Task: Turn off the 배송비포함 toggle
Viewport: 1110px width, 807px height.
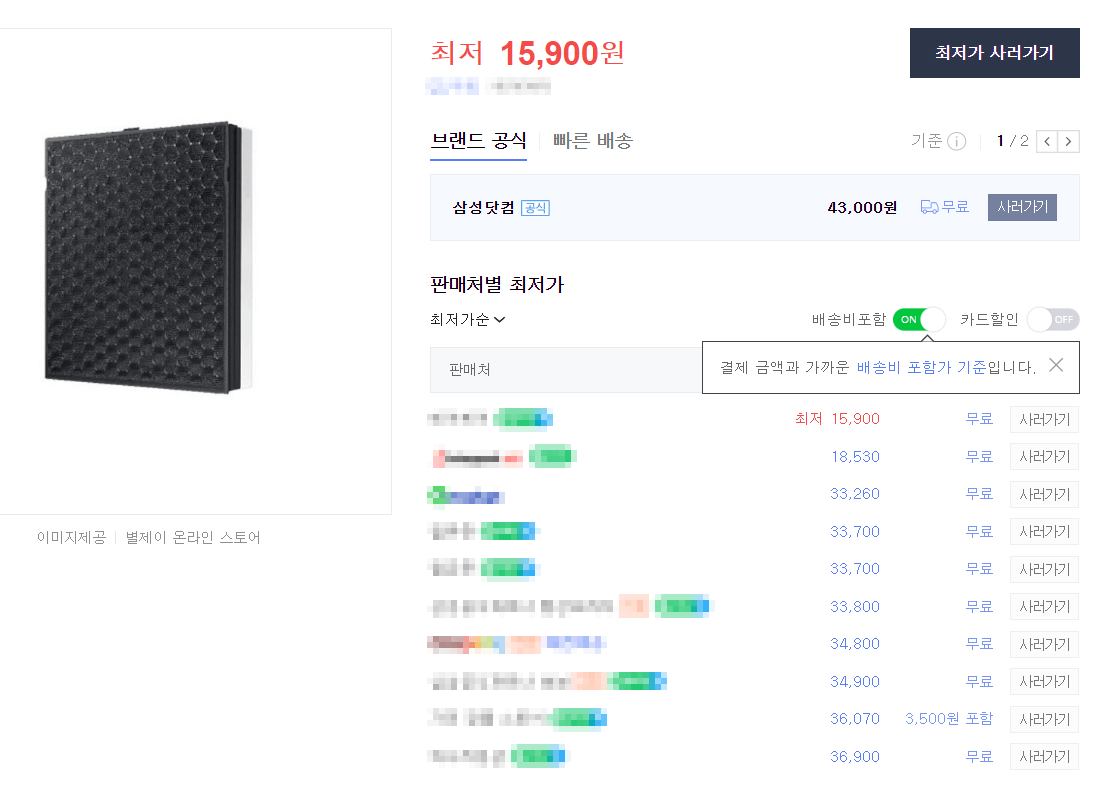Action: pos(917,319)
